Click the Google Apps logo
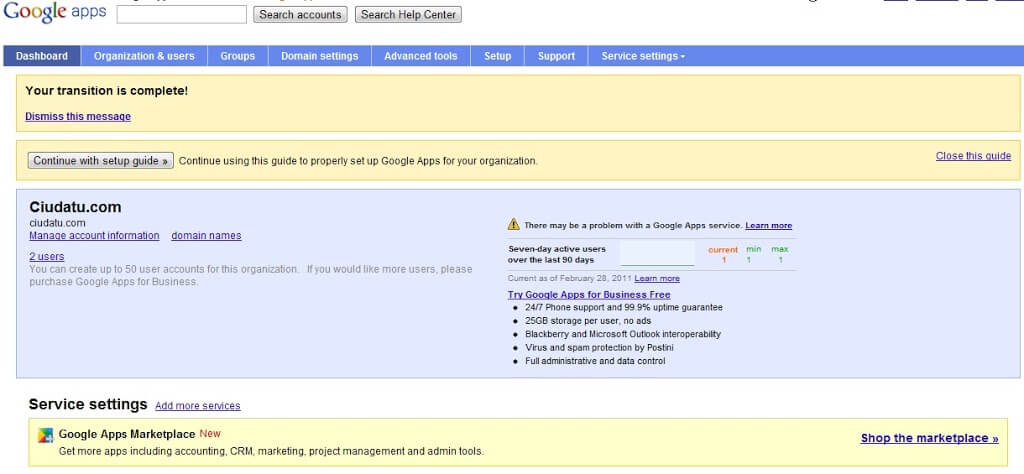Viewport: 1024px width, 474px height. pyautogui.click(x=55, y=12)
